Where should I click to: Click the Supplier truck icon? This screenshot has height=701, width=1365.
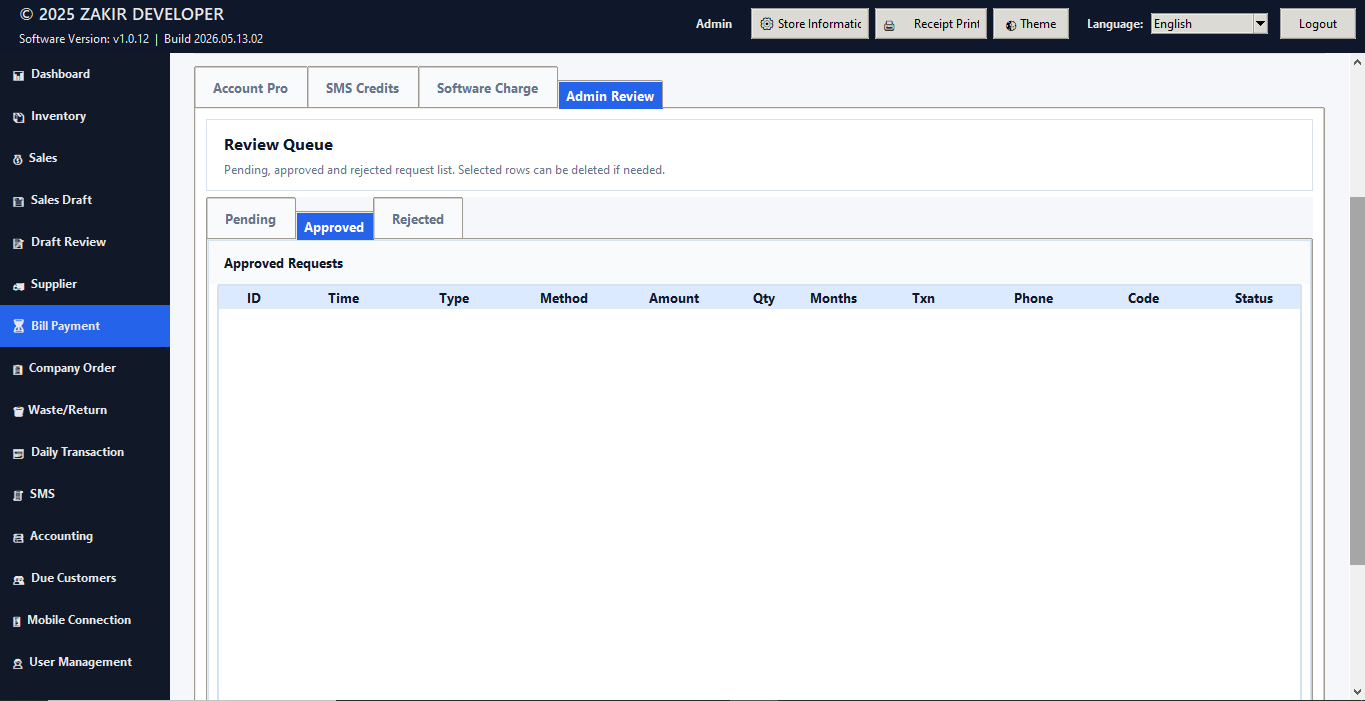pos(18,285)
